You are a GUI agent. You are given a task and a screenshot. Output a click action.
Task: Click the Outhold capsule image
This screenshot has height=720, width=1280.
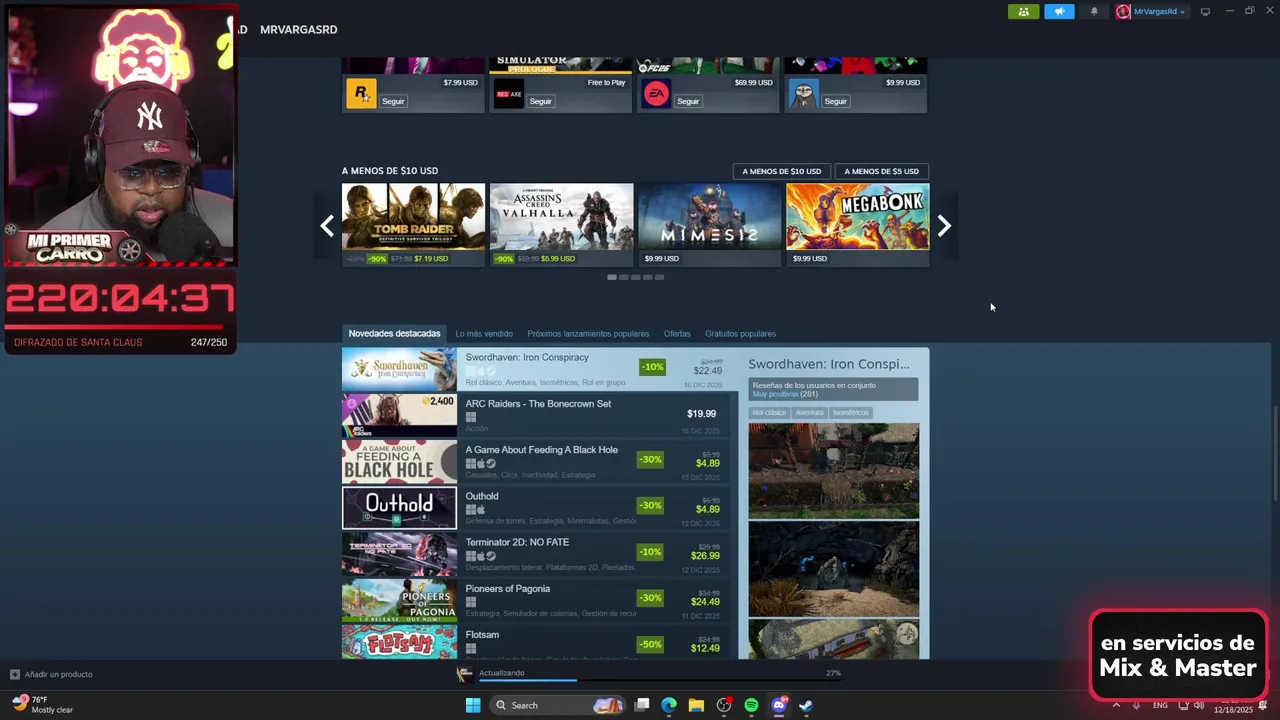pyautogui.click(x=399, y=508)
